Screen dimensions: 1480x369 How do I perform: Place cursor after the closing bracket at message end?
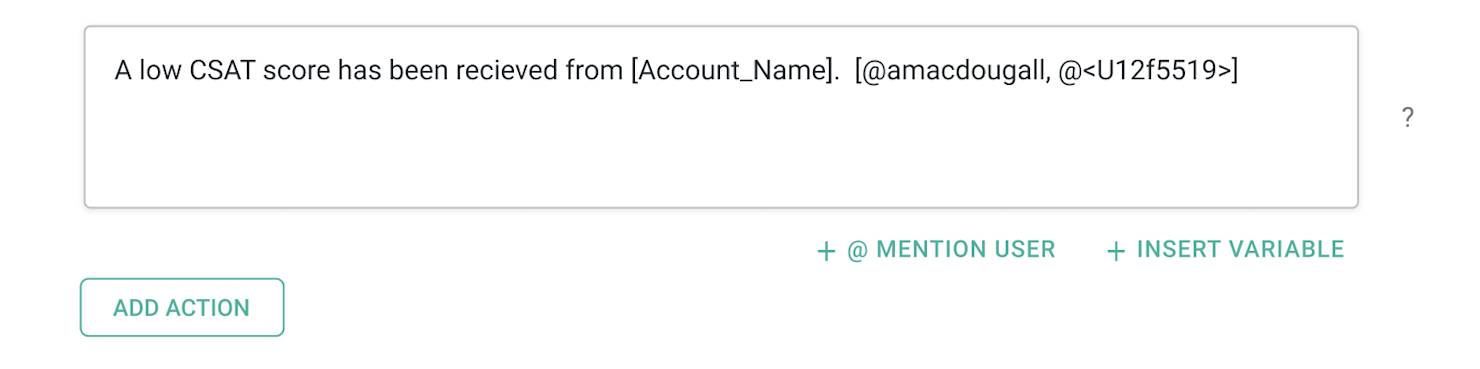(x=1240, y=71)
